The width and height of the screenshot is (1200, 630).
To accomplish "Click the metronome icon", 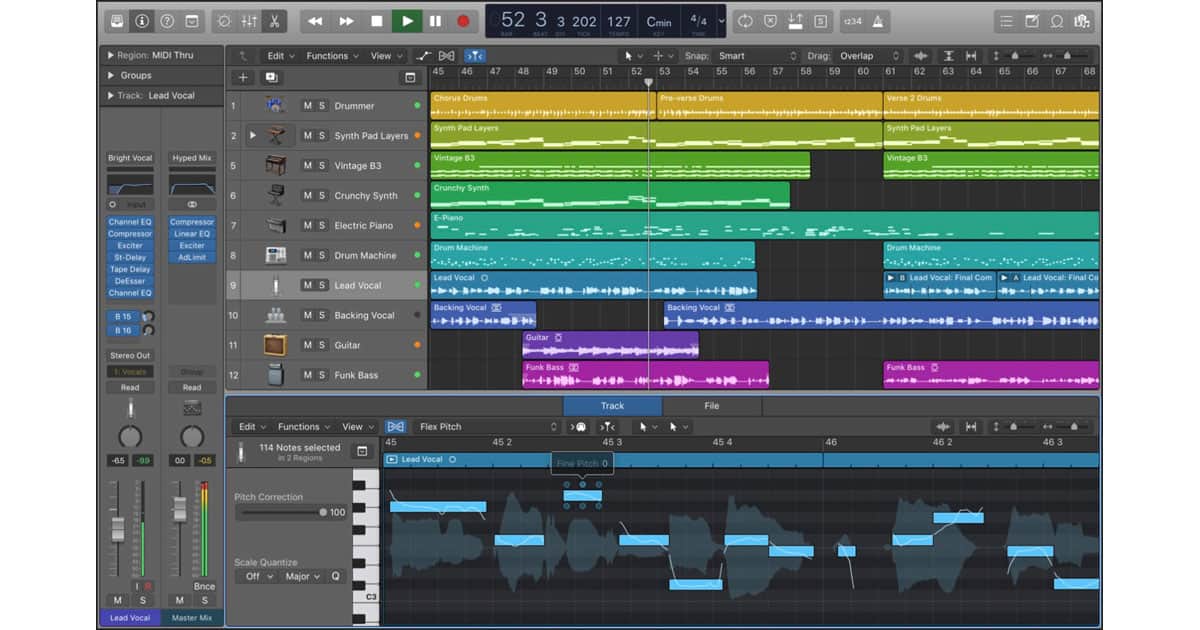I will (878, 20).
